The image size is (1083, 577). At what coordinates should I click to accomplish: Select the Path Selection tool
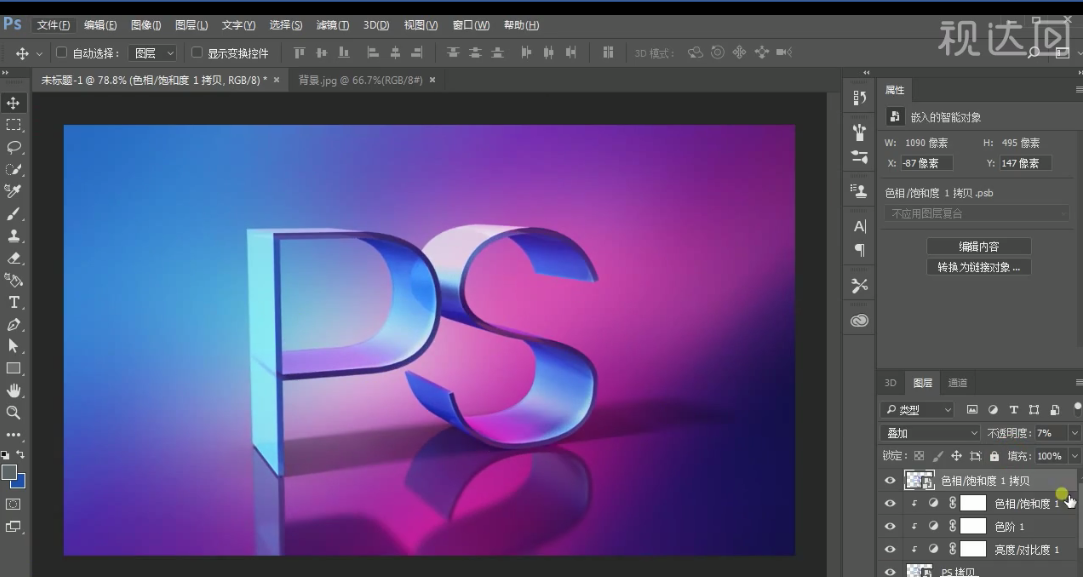(x=13, y=346)
